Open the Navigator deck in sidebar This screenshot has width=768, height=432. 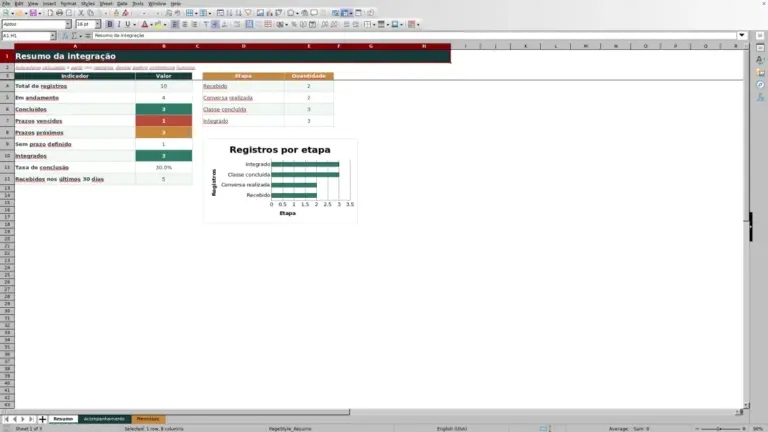click(760, 85)
